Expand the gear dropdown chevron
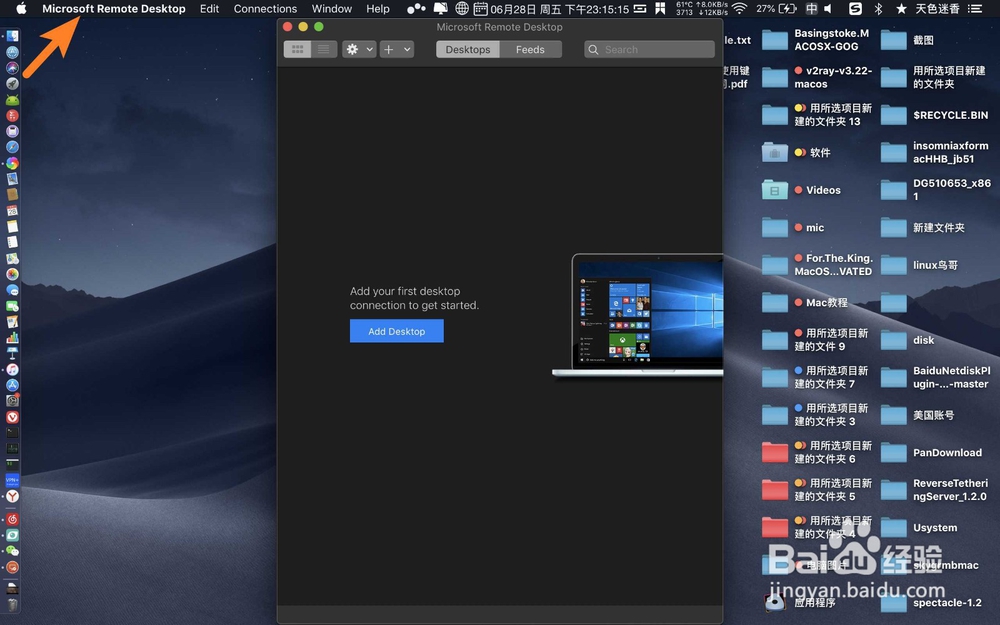The height and width of the screenshot is (625, 1000). (x=369, y=48)
